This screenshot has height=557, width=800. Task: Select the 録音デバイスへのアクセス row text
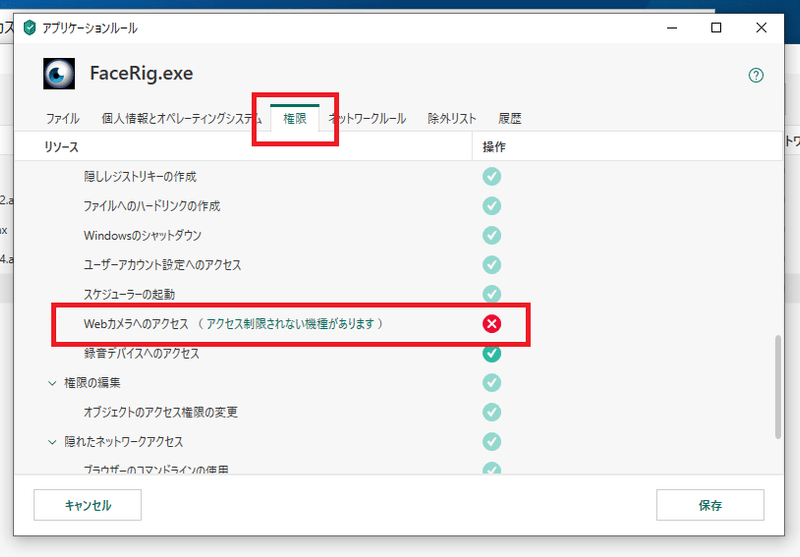pyautogui.click(x=142, y=353)
